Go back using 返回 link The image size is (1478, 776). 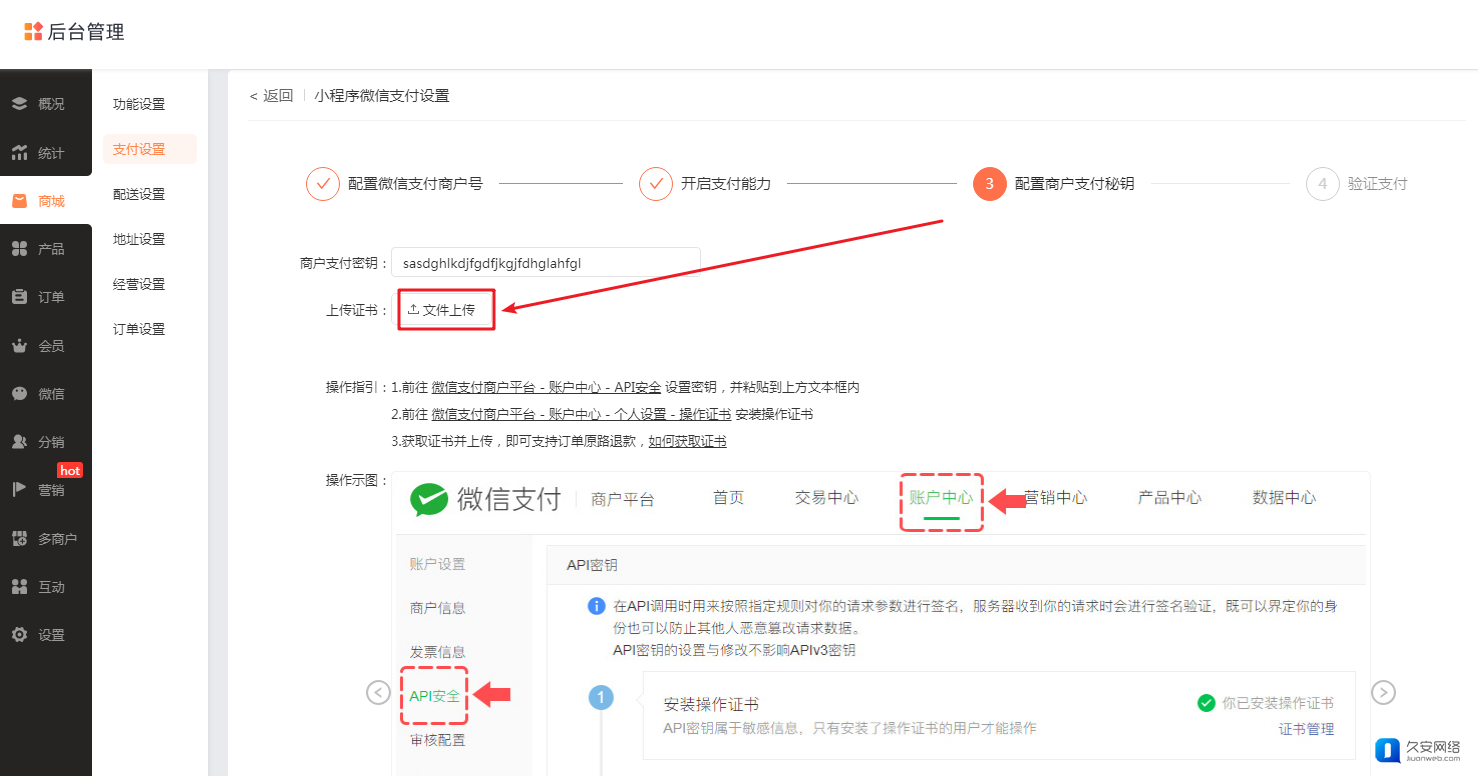pyautogui.click(x=271, y=96)
